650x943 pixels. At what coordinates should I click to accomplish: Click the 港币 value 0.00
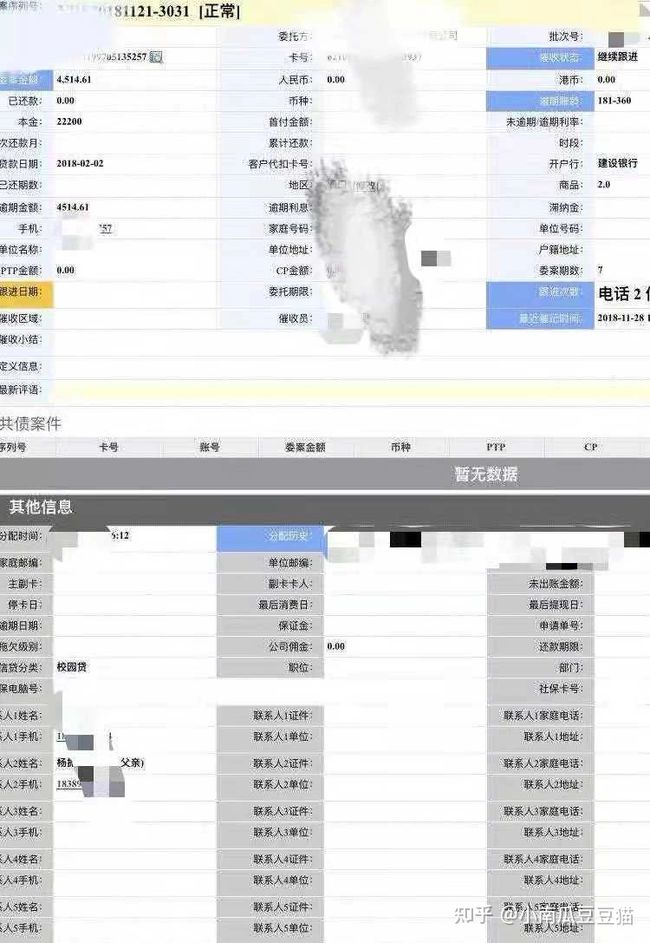(606, 79)
